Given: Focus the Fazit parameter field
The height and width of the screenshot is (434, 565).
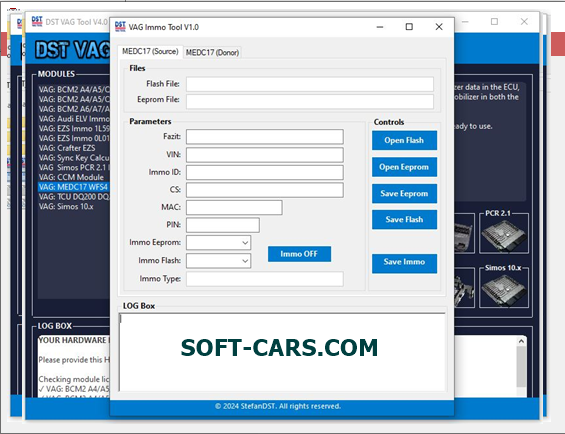Looking at the screenshot, I should (264, 137).
